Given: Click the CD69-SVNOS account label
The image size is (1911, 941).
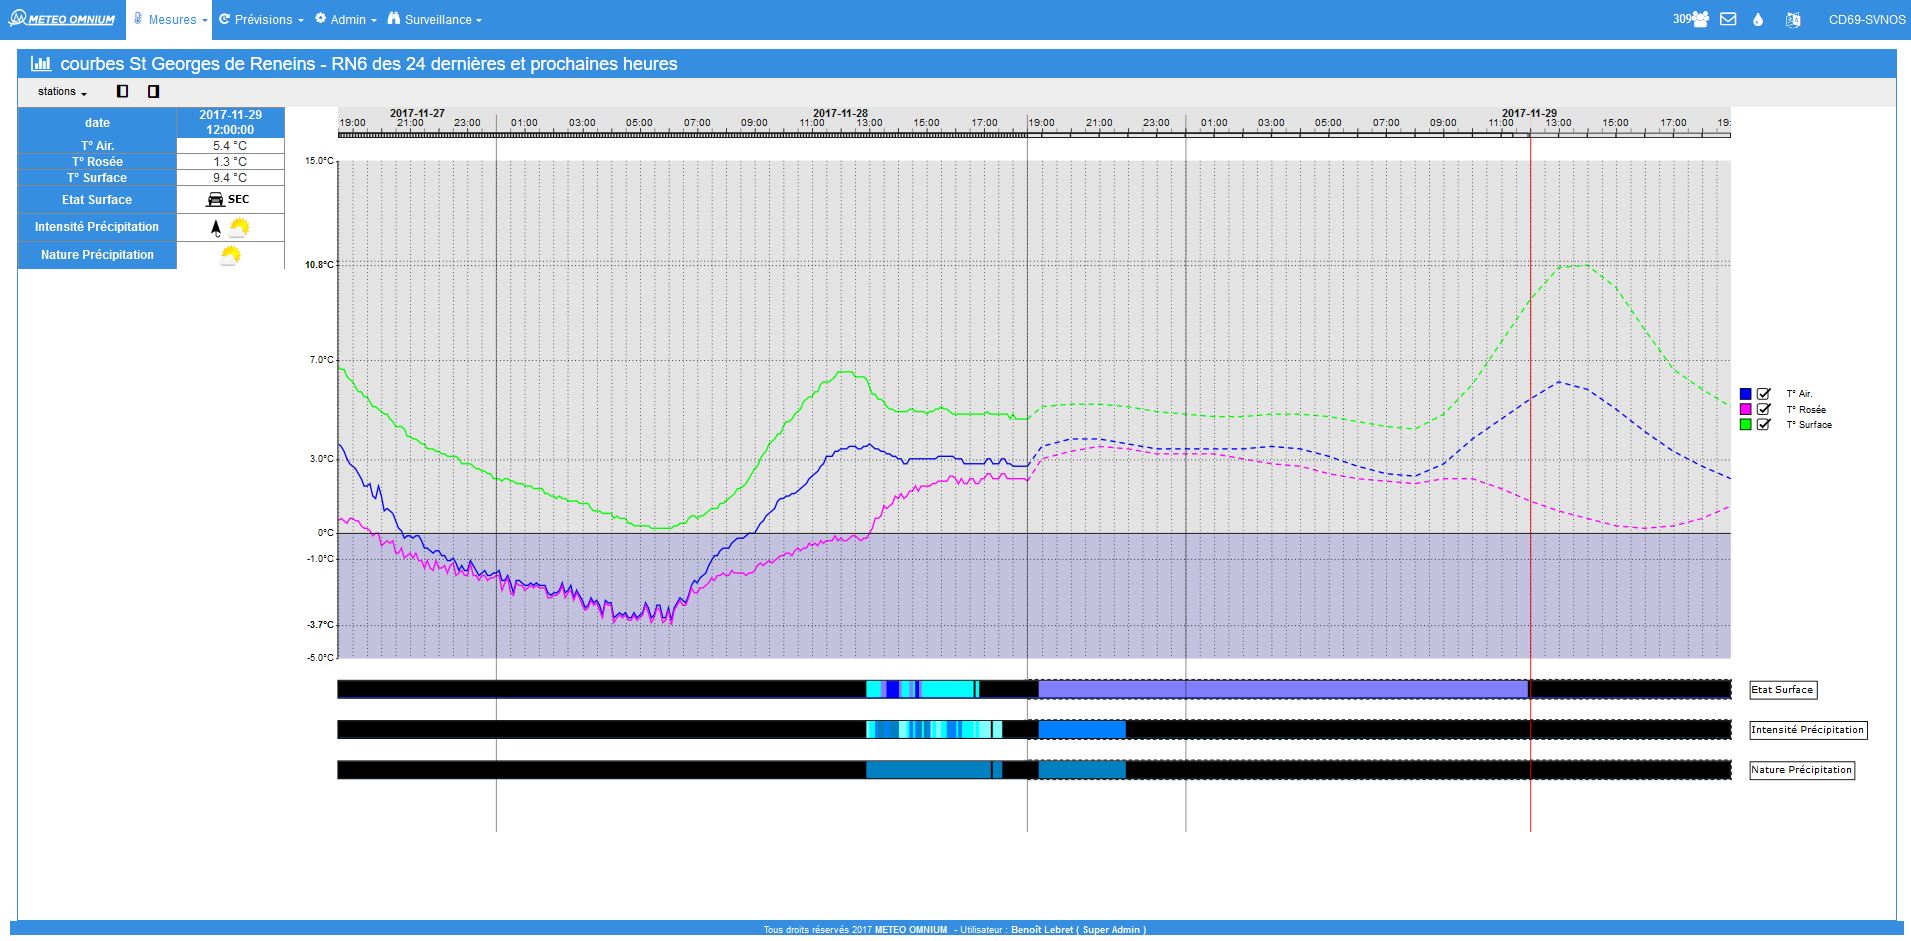Looking at the screenshot, I should pyautogui.click(x=1867, y=20).
